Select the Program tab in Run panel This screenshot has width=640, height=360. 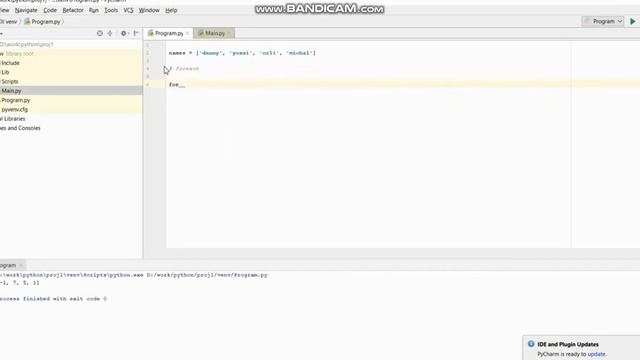tap(8, 265)
